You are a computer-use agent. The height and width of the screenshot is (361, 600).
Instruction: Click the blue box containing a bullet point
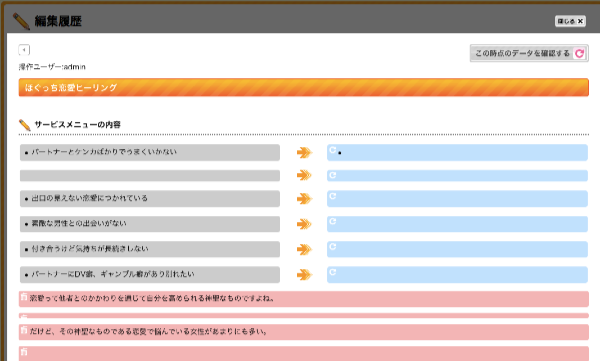tap(457, 152)
